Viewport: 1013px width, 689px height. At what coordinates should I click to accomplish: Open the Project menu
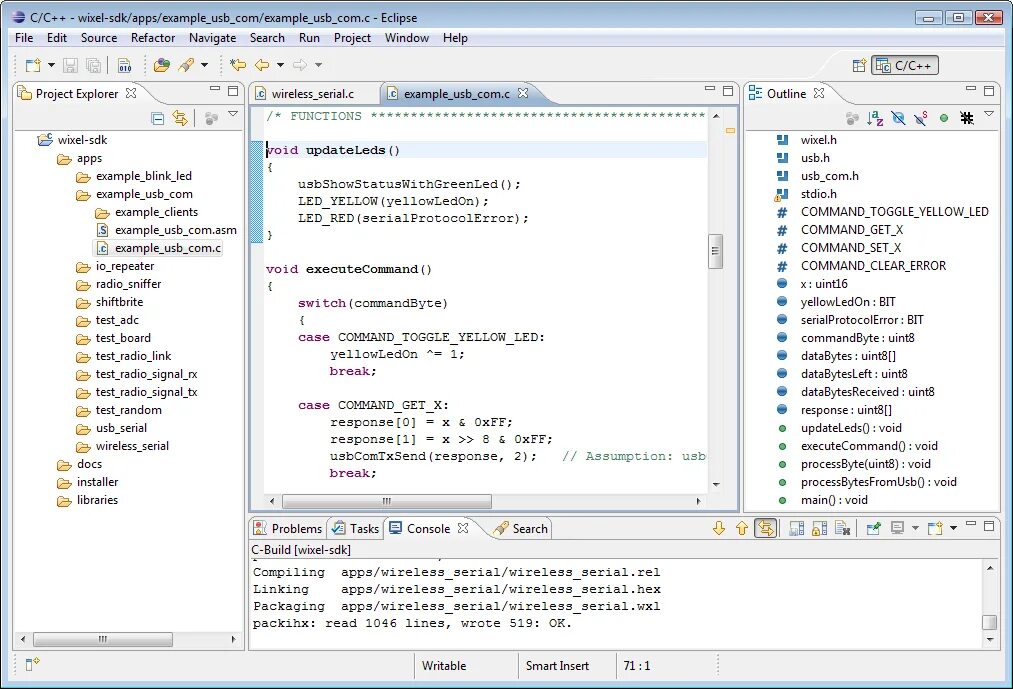(x=352, y=38)
